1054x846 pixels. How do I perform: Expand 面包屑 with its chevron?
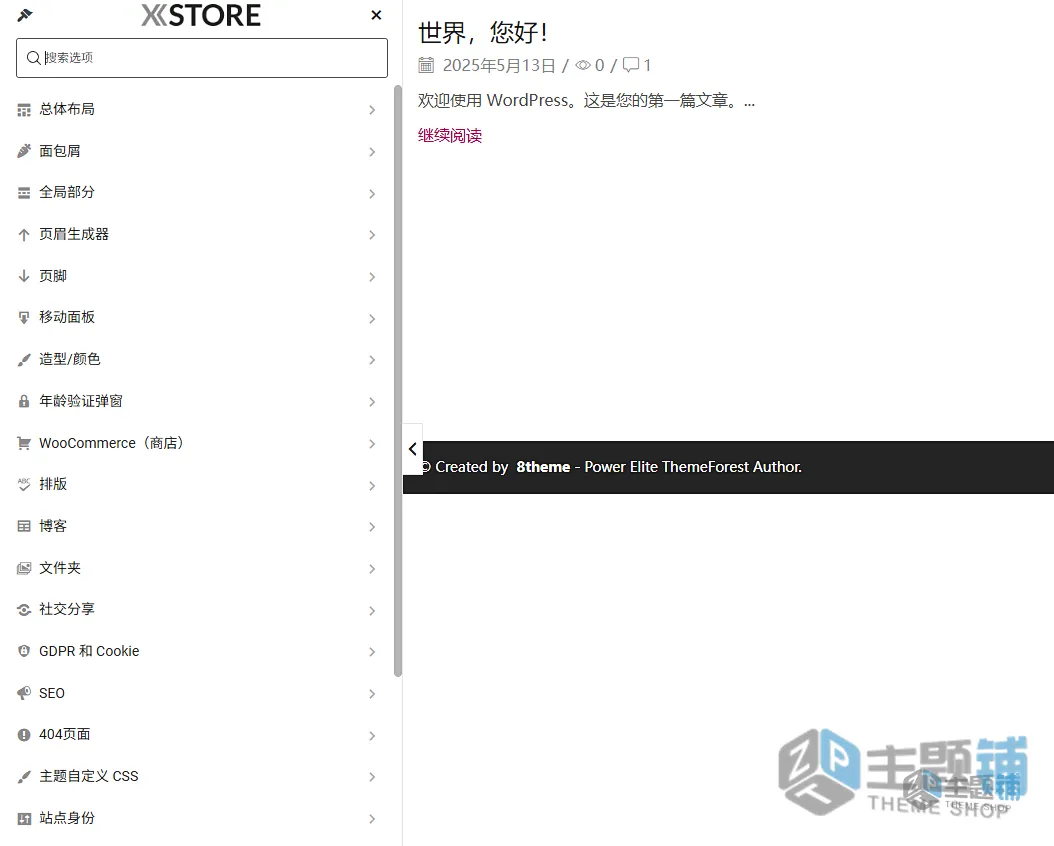tap(372, 152)
